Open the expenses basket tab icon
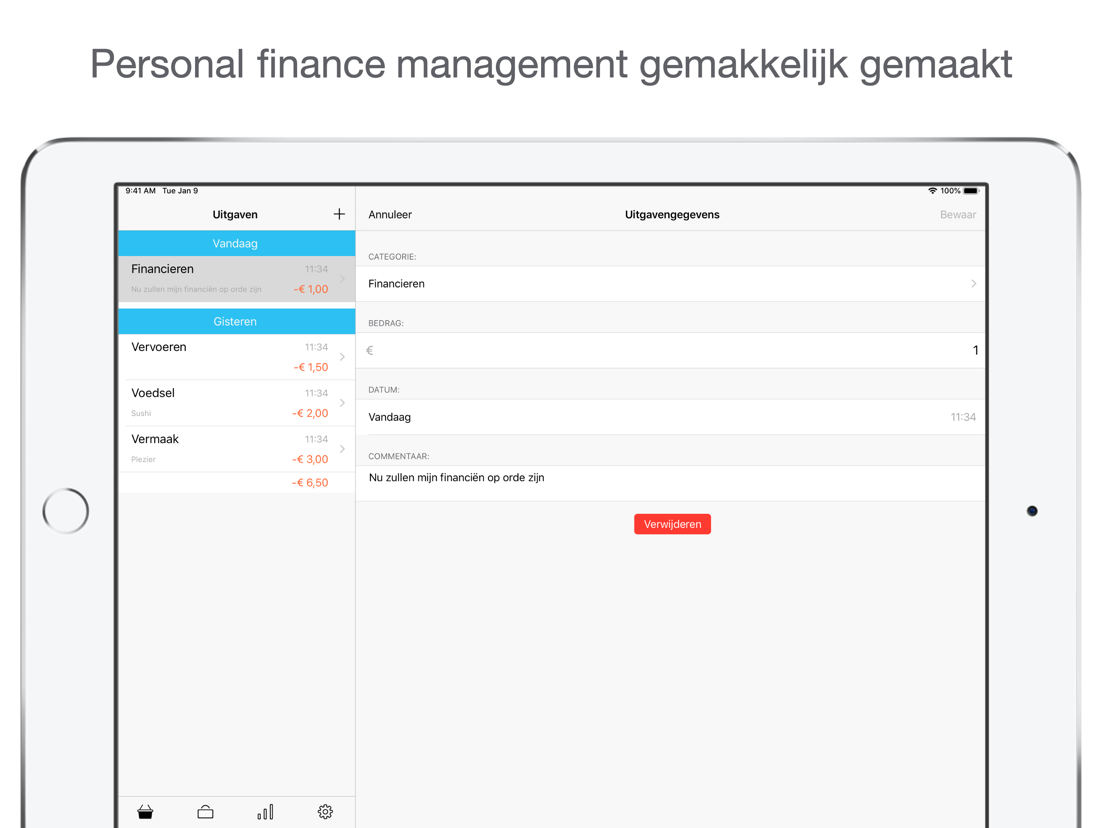This screenshot has width=1104, height=828. (x=145, y=813)
